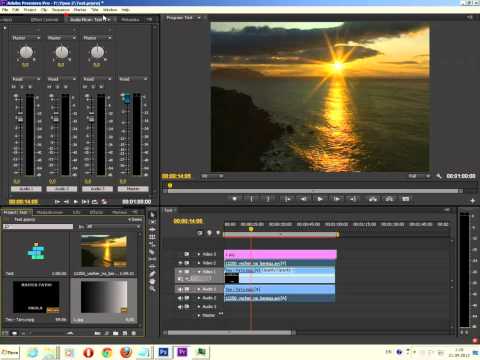Toggle Video 2 track eye visibility
The height and width of the screenshot is (360, 480).
click(x=180, y=263)
